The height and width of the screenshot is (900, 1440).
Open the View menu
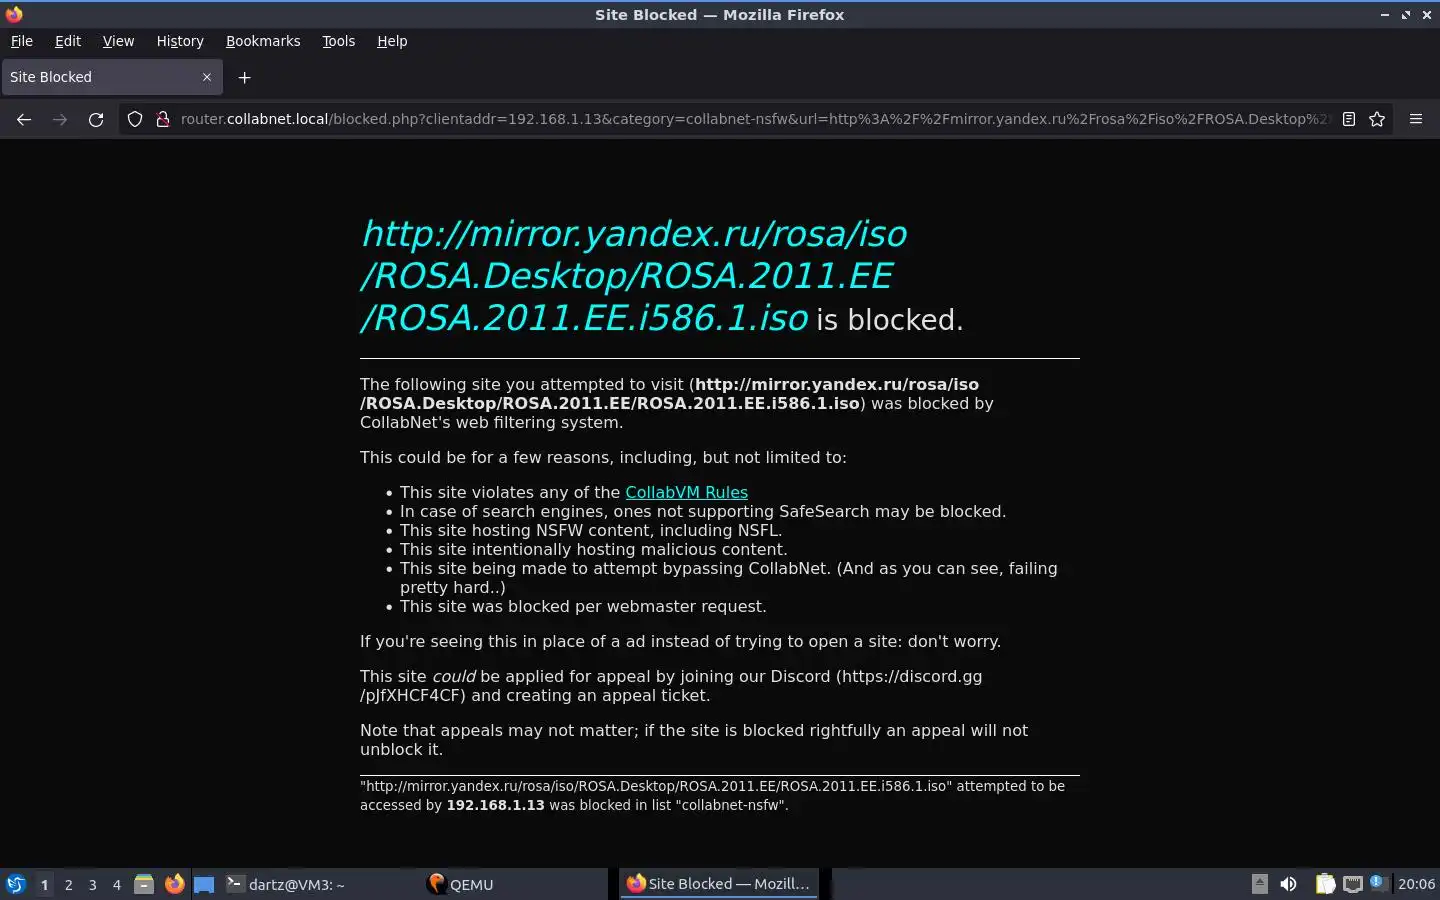pyautogui.click(x=118, y=41)
